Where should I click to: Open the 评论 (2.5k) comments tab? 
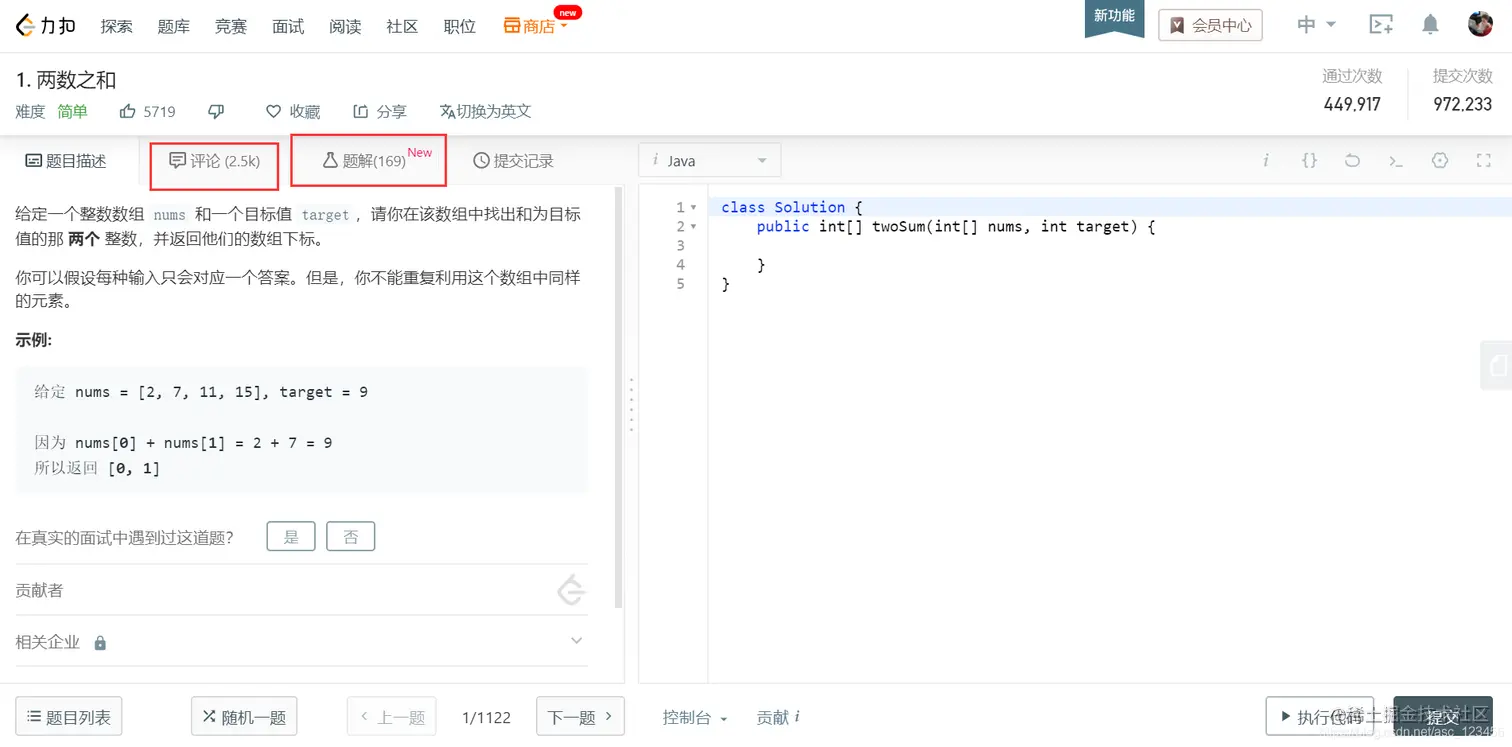(215, 161)
